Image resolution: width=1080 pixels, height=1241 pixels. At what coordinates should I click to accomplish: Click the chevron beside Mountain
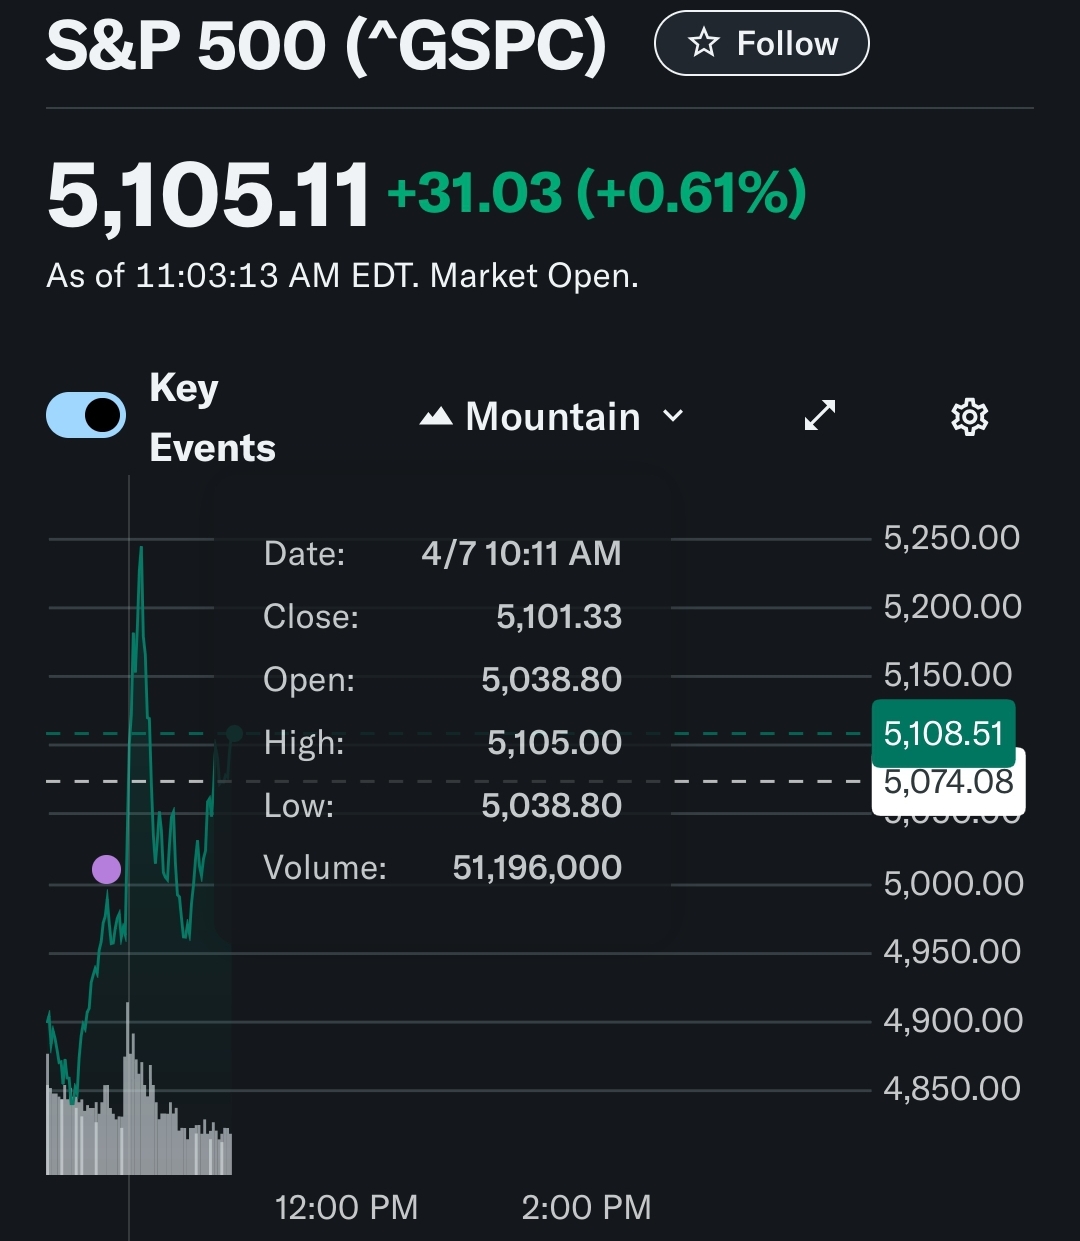[x=673, y=416]
